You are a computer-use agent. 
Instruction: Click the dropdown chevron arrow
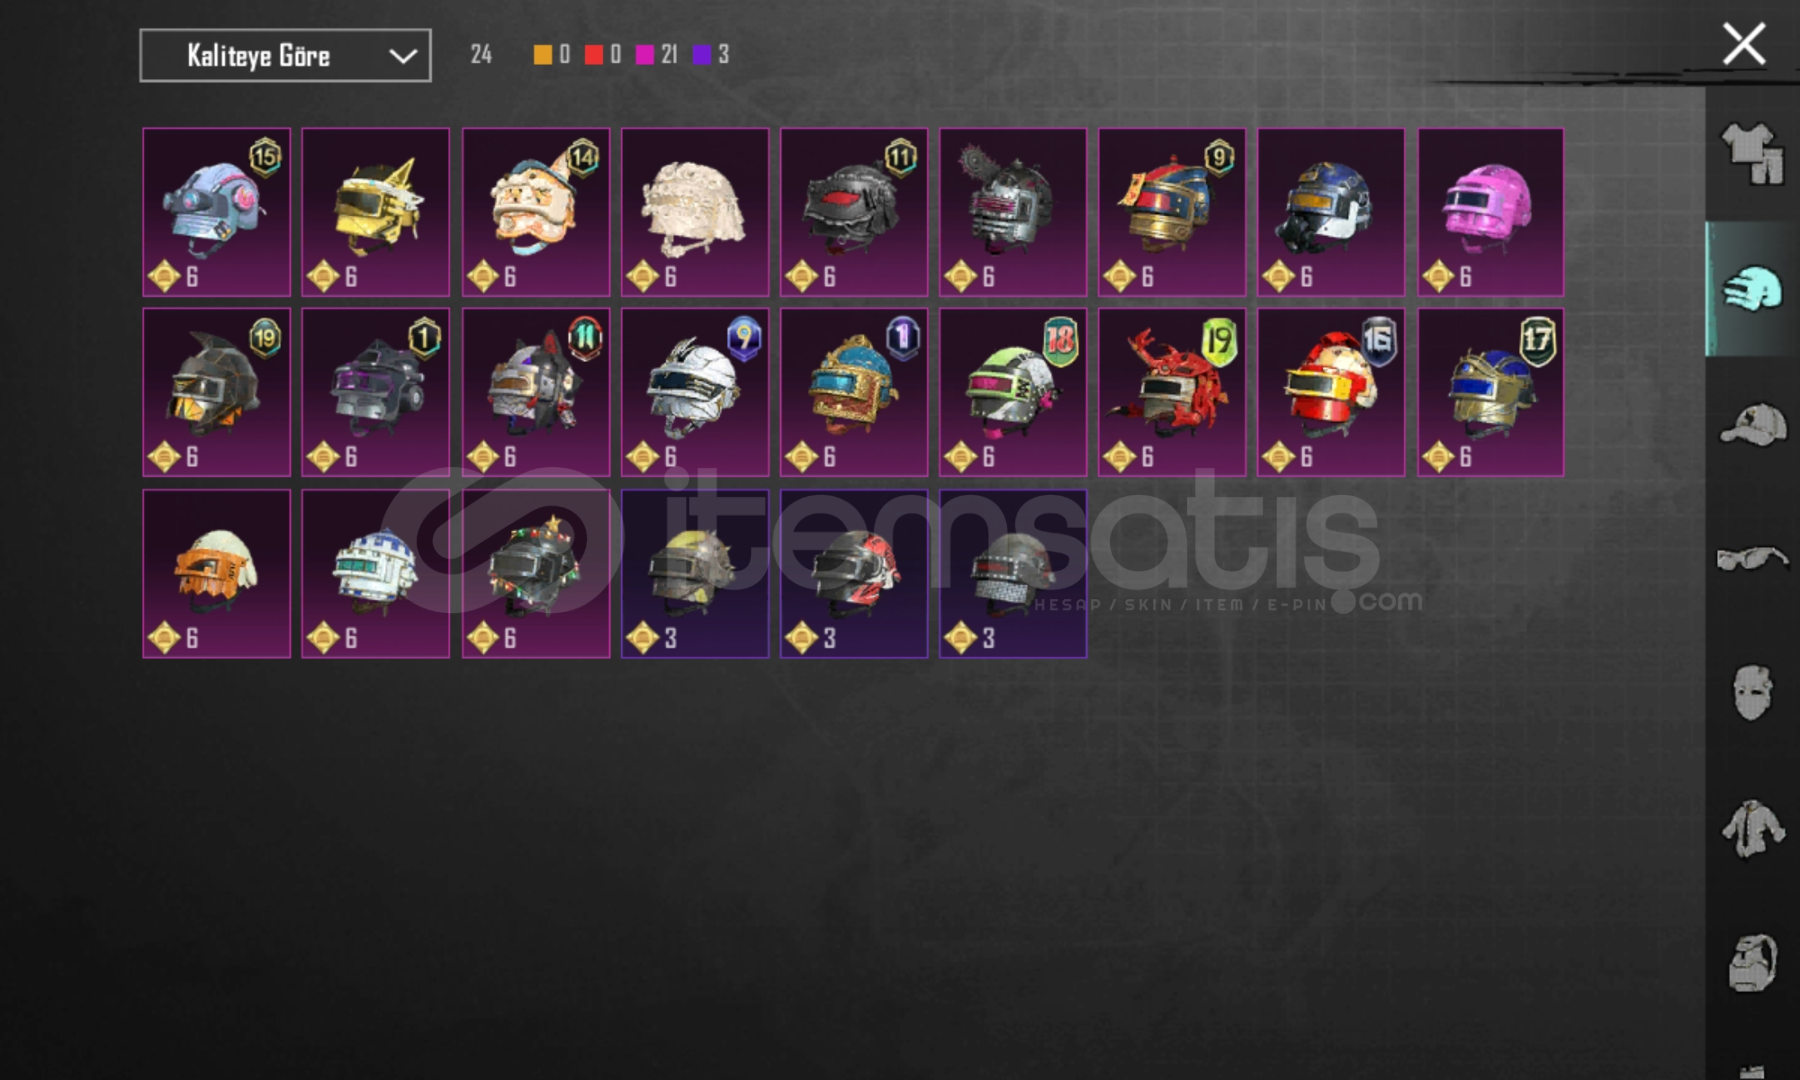(x=402, y=56)
